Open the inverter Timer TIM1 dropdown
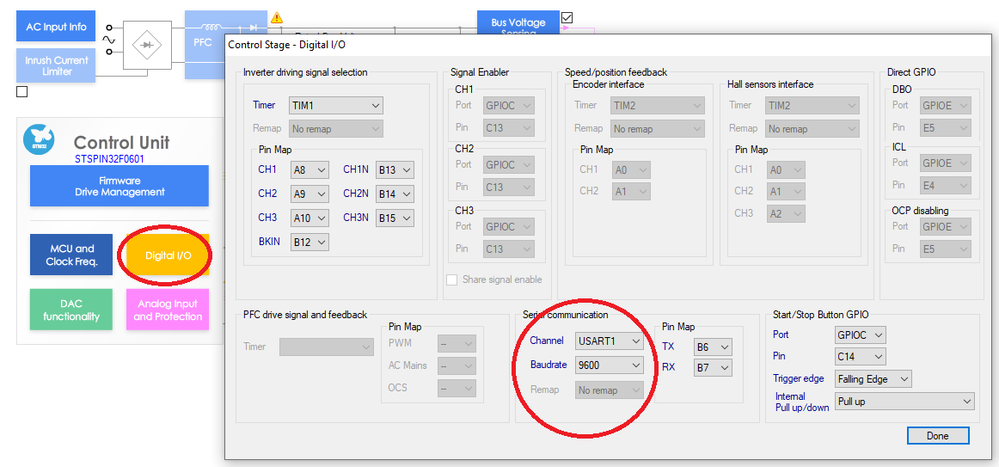Screen dimensions: 999x467 336,105
